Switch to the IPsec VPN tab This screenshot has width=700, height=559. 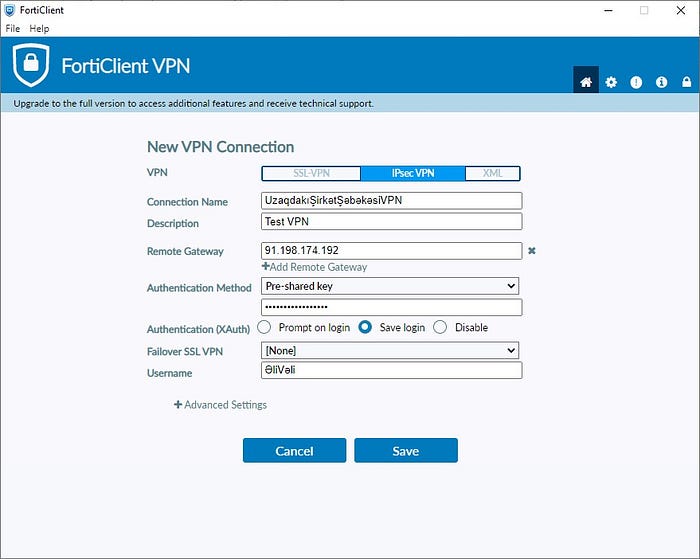pyautogui.click(x=413, y=173)
